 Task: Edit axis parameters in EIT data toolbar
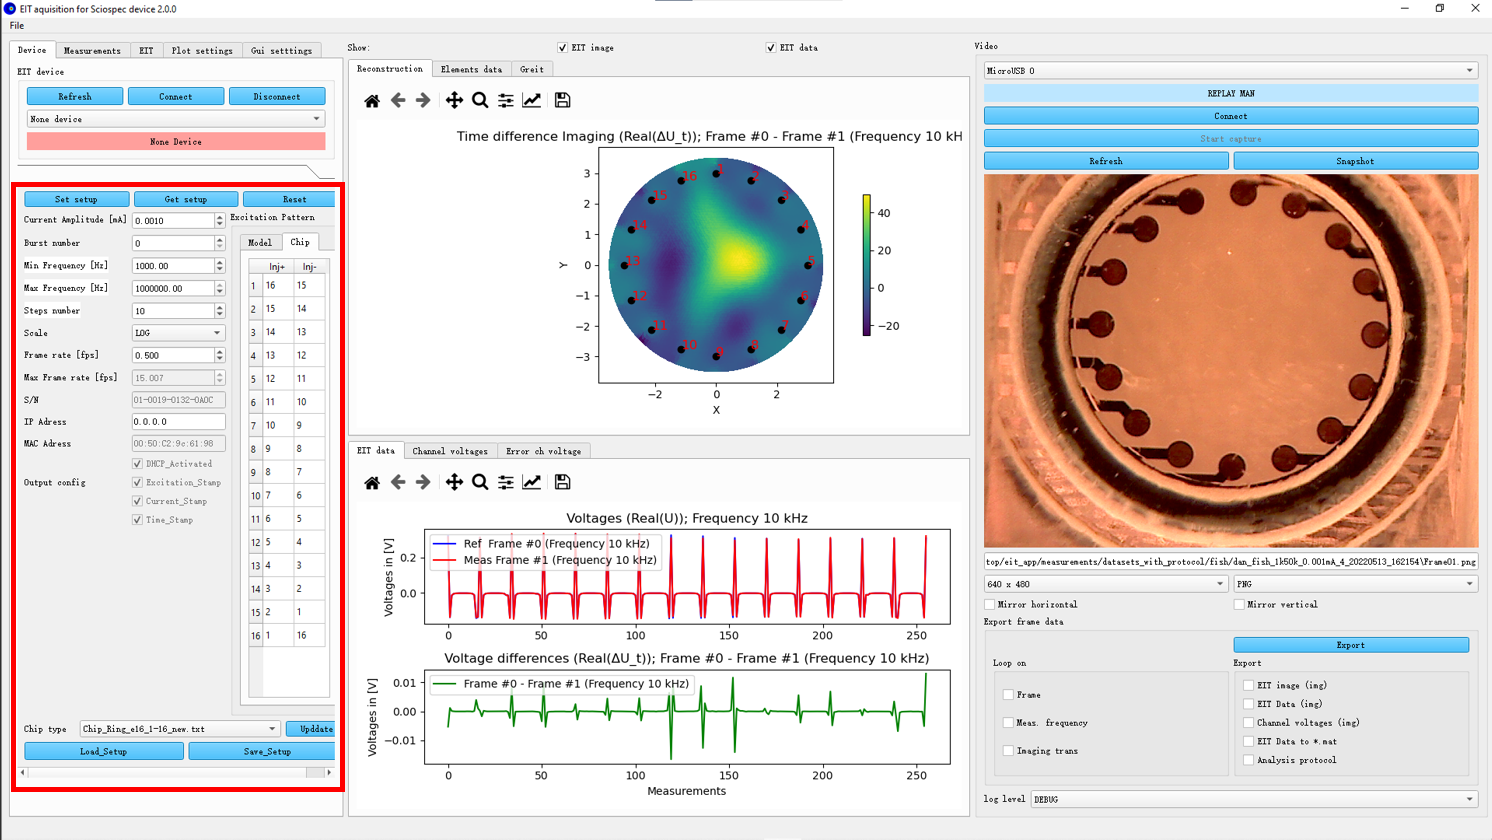[532, 482]
